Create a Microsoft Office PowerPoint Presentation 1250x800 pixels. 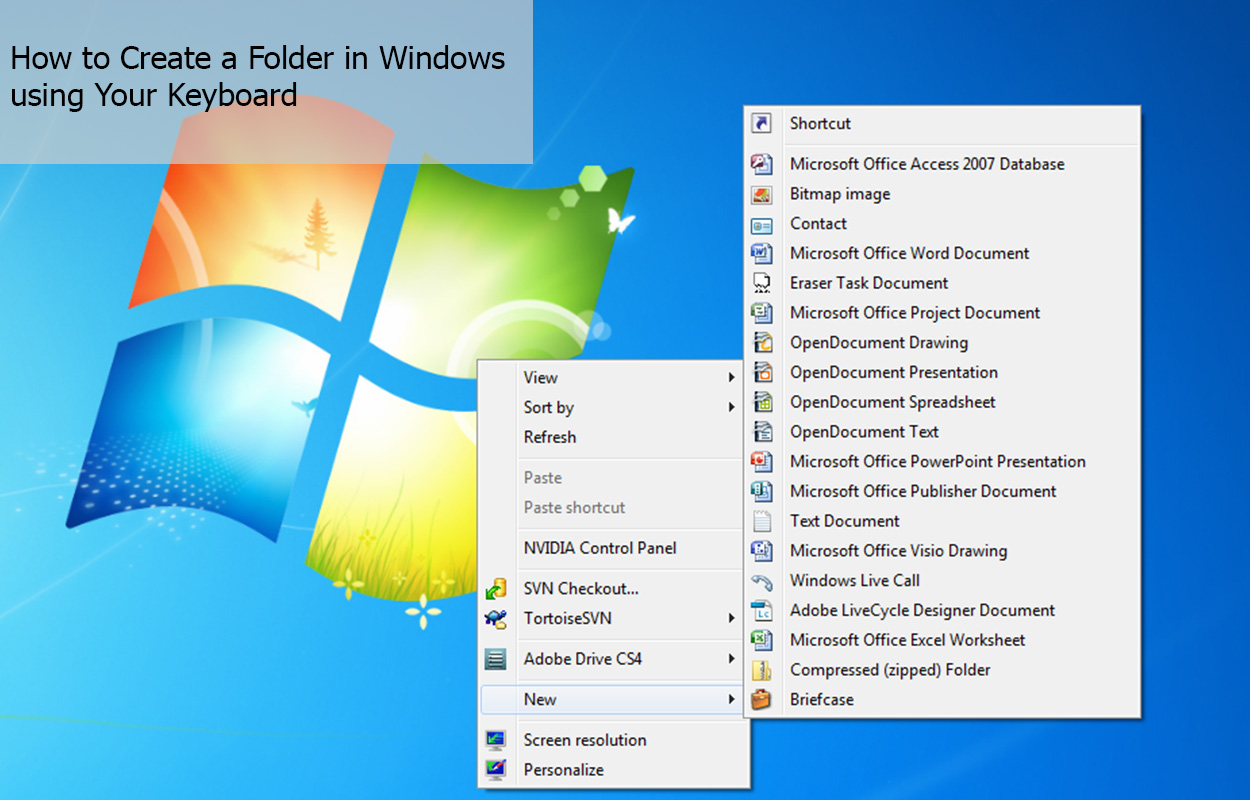click(942, 462)
